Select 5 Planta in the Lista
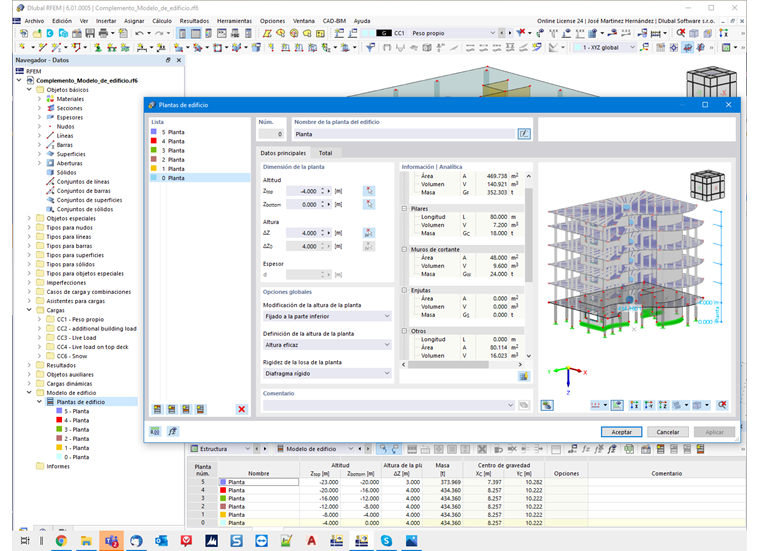This screenshot has height=551, width=760. click(200, 132)
